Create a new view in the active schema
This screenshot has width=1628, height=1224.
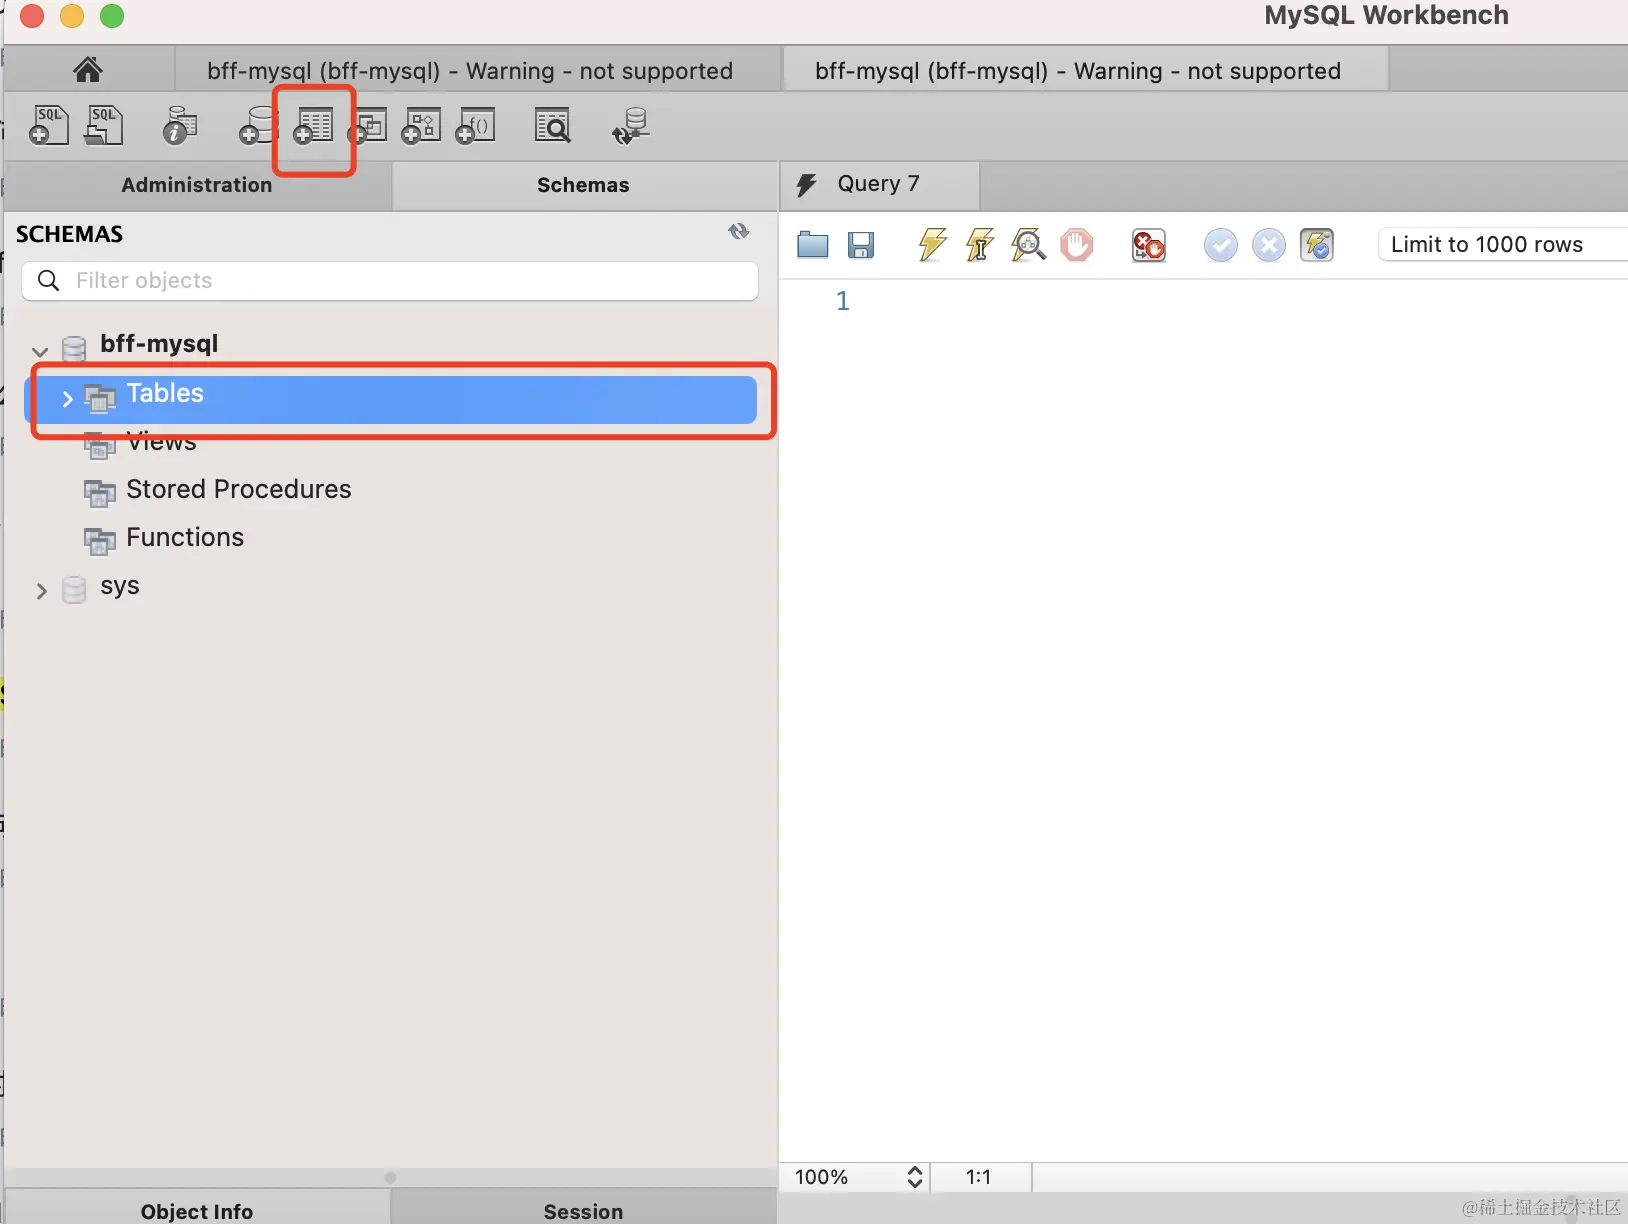tap(368, 126)
